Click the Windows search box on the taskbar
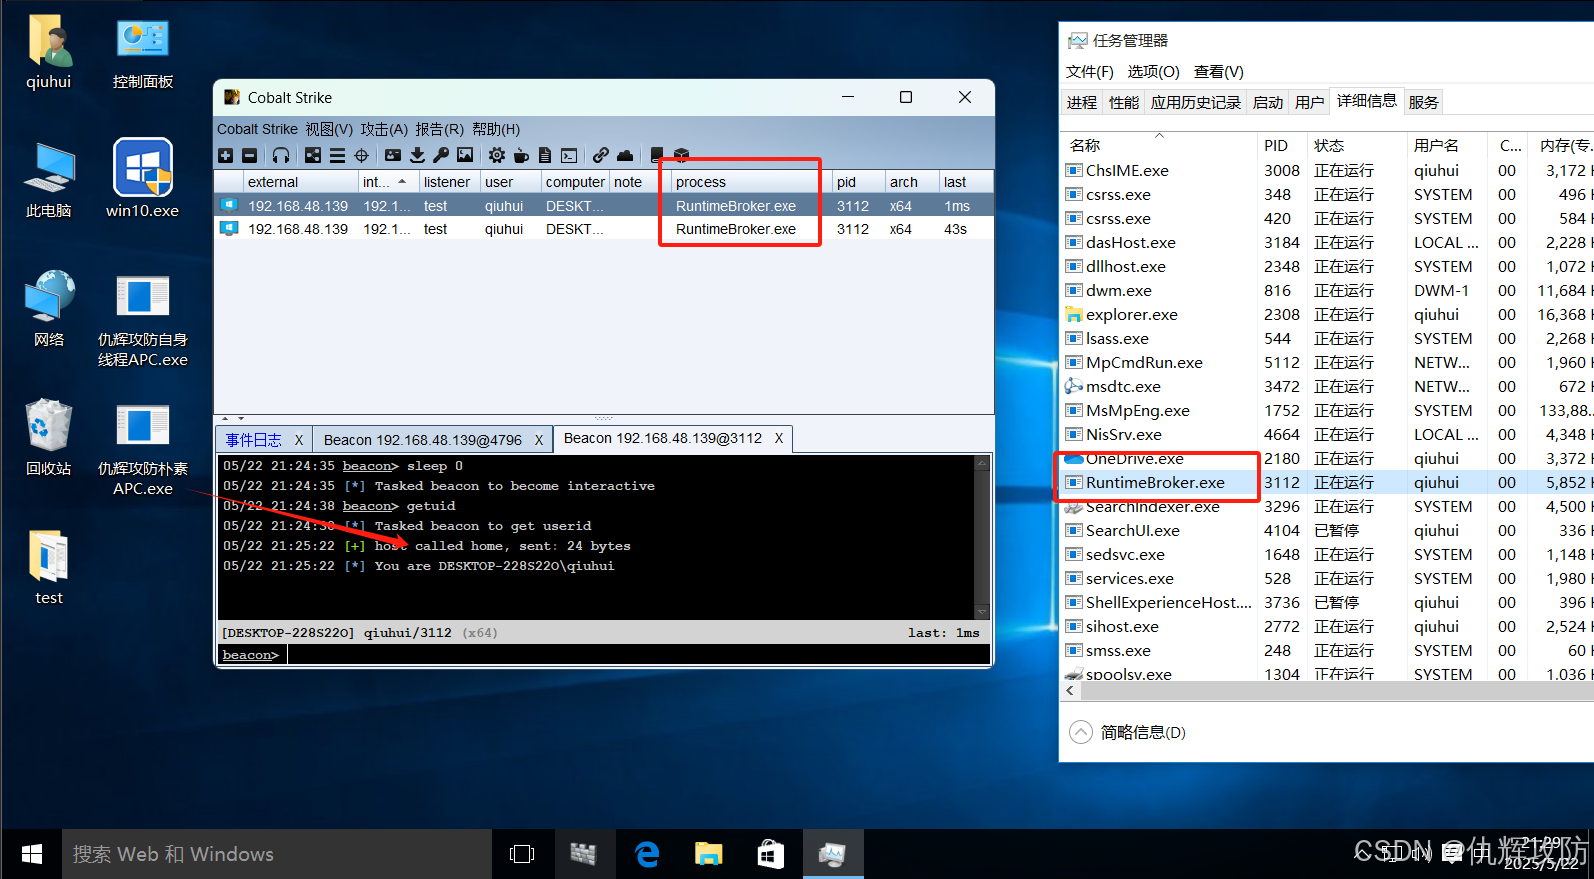 click(277, 854)
